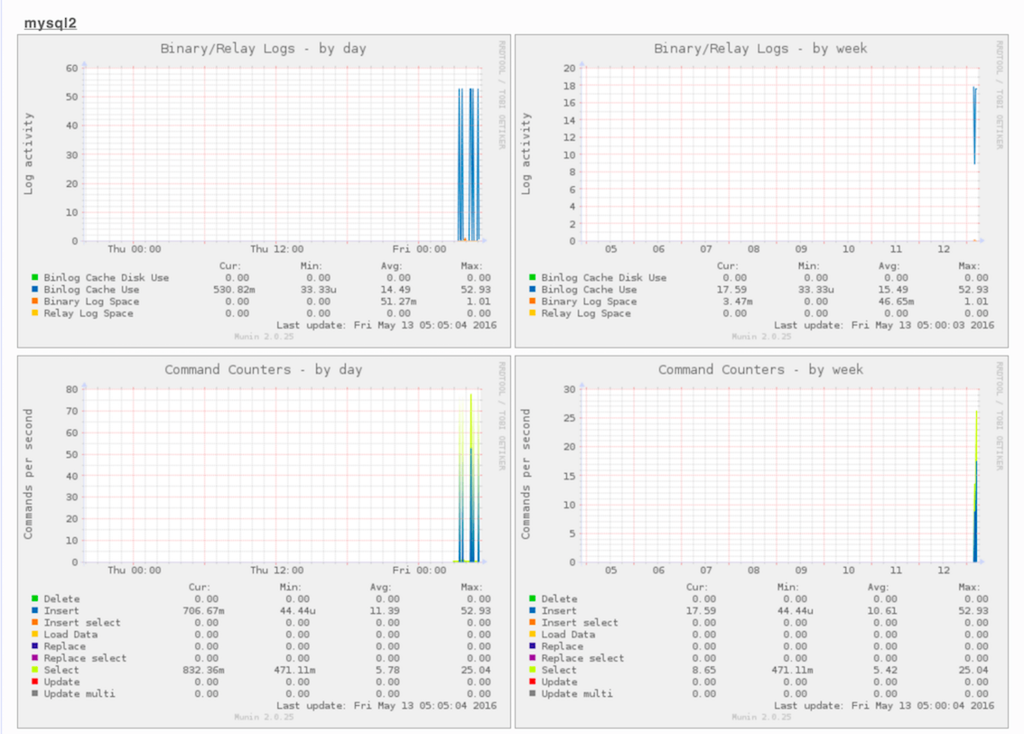The height and width of the screenshot is (734, 1024).
Task: Open the Binary/Relay Logs by week graph
Action: click(761, 191)
